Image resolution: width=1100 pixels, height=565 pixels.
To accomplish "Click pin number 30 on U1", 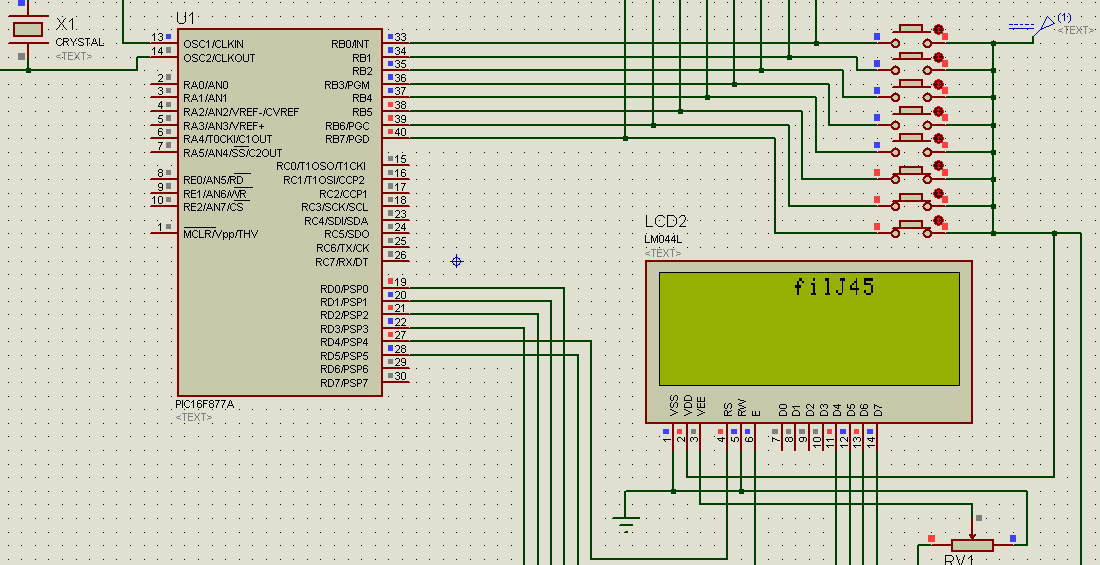I will pos(401,376).
